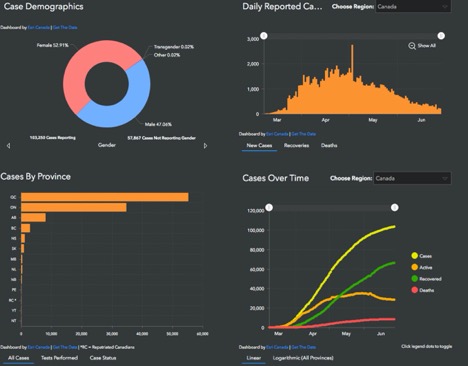Click left range handle of Cases Over Time
The image size is (468, 366).
tap(269, 208)
